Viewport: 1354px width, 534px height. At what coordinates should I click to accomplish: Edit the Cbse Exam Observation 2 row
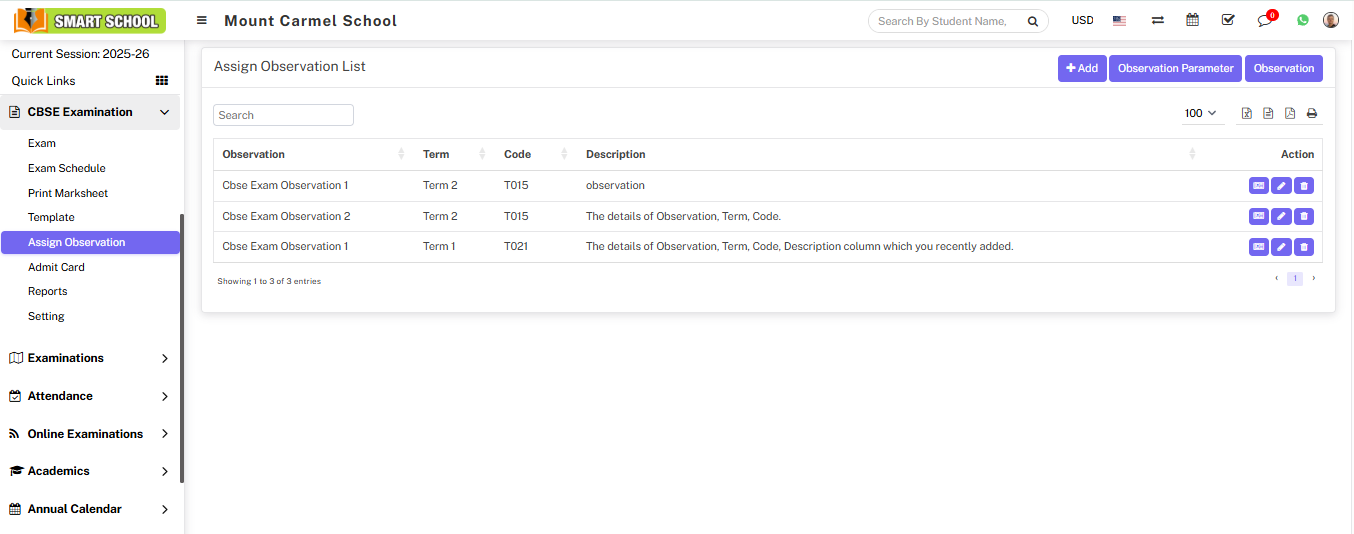click(1281, 216)
